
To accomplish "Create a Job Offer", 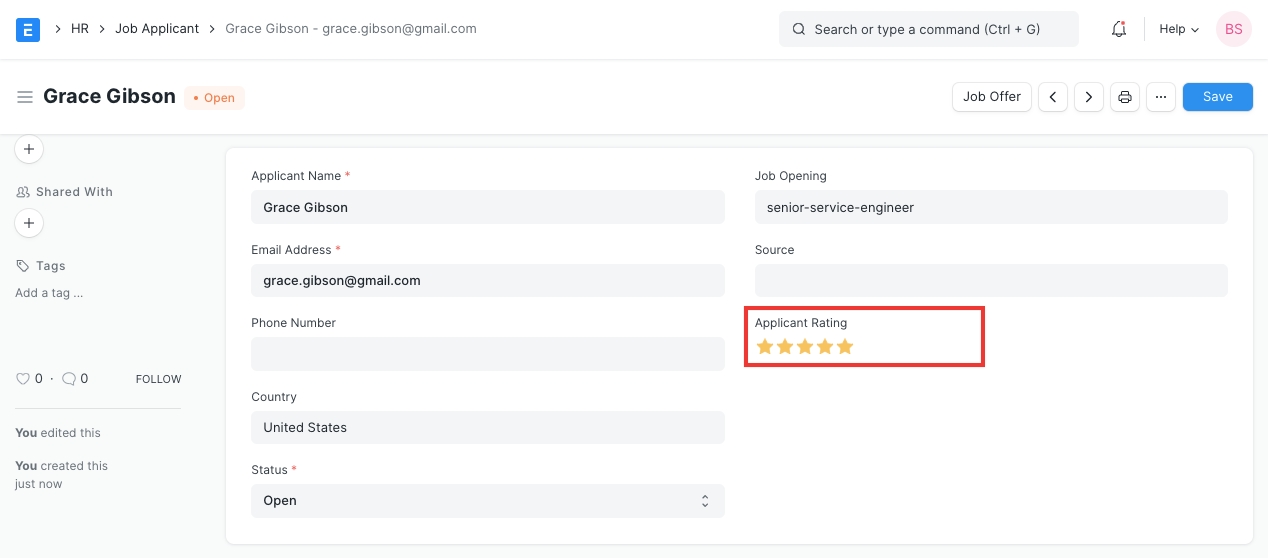I will (x=991, y=97).
